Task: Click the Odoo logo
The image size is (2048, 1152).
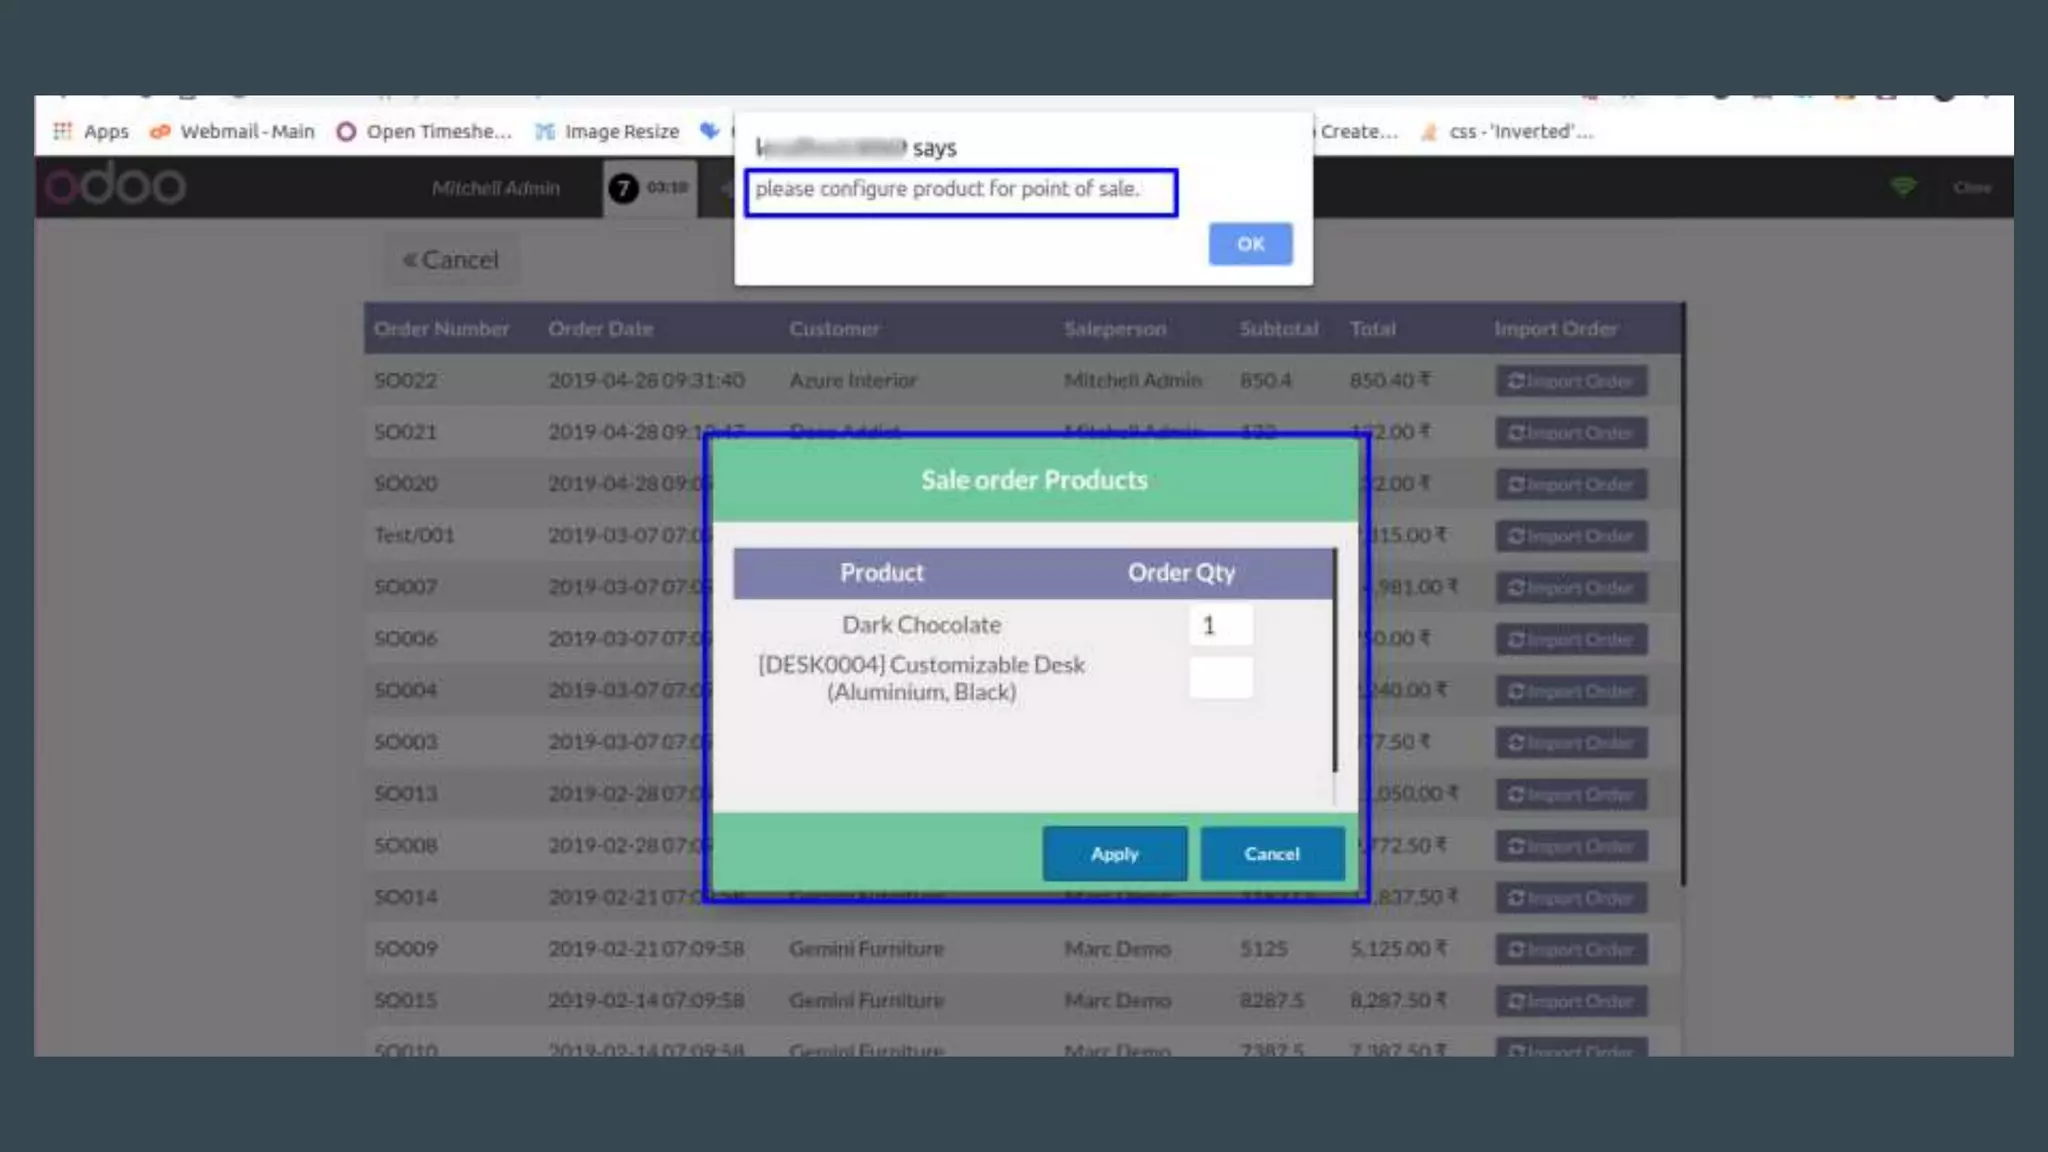Action: click(x=116, y=186)
